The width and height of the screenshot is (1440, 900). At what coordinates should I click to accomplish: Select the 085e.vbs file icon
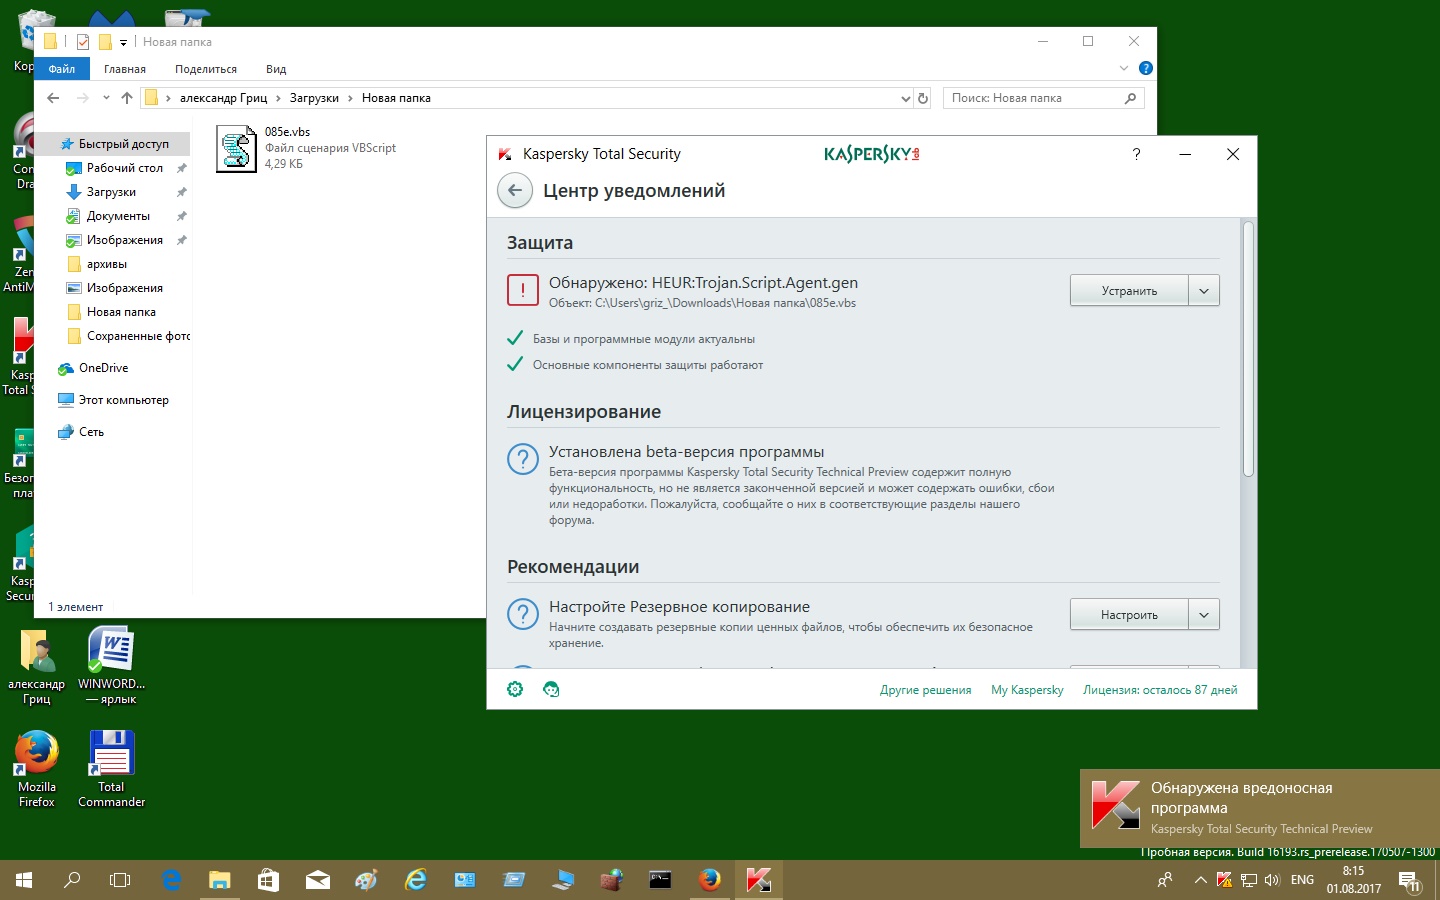pos(237,149)
